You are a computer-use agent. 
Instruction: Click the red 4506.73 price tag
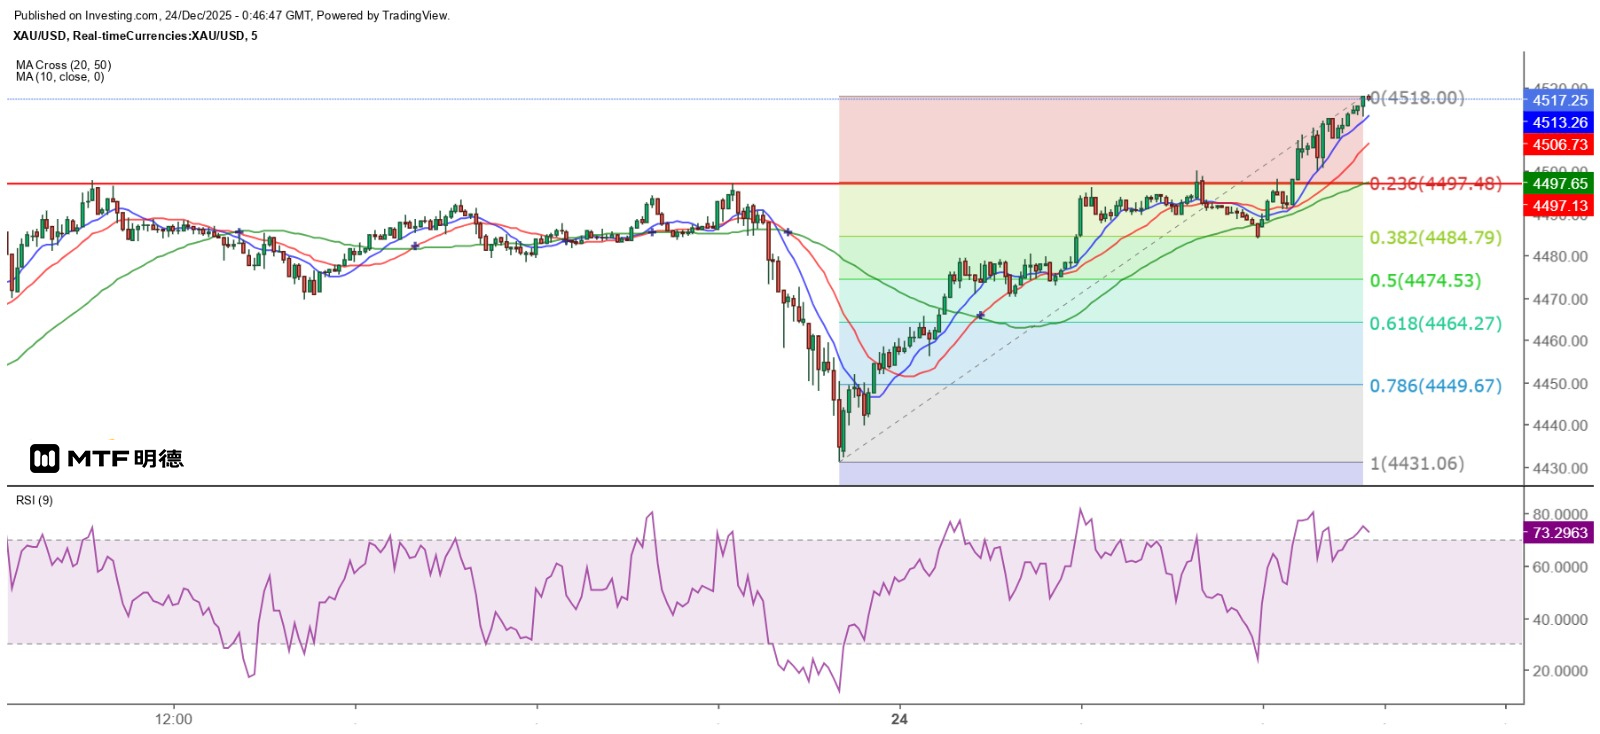click(x=1559, y=145)
